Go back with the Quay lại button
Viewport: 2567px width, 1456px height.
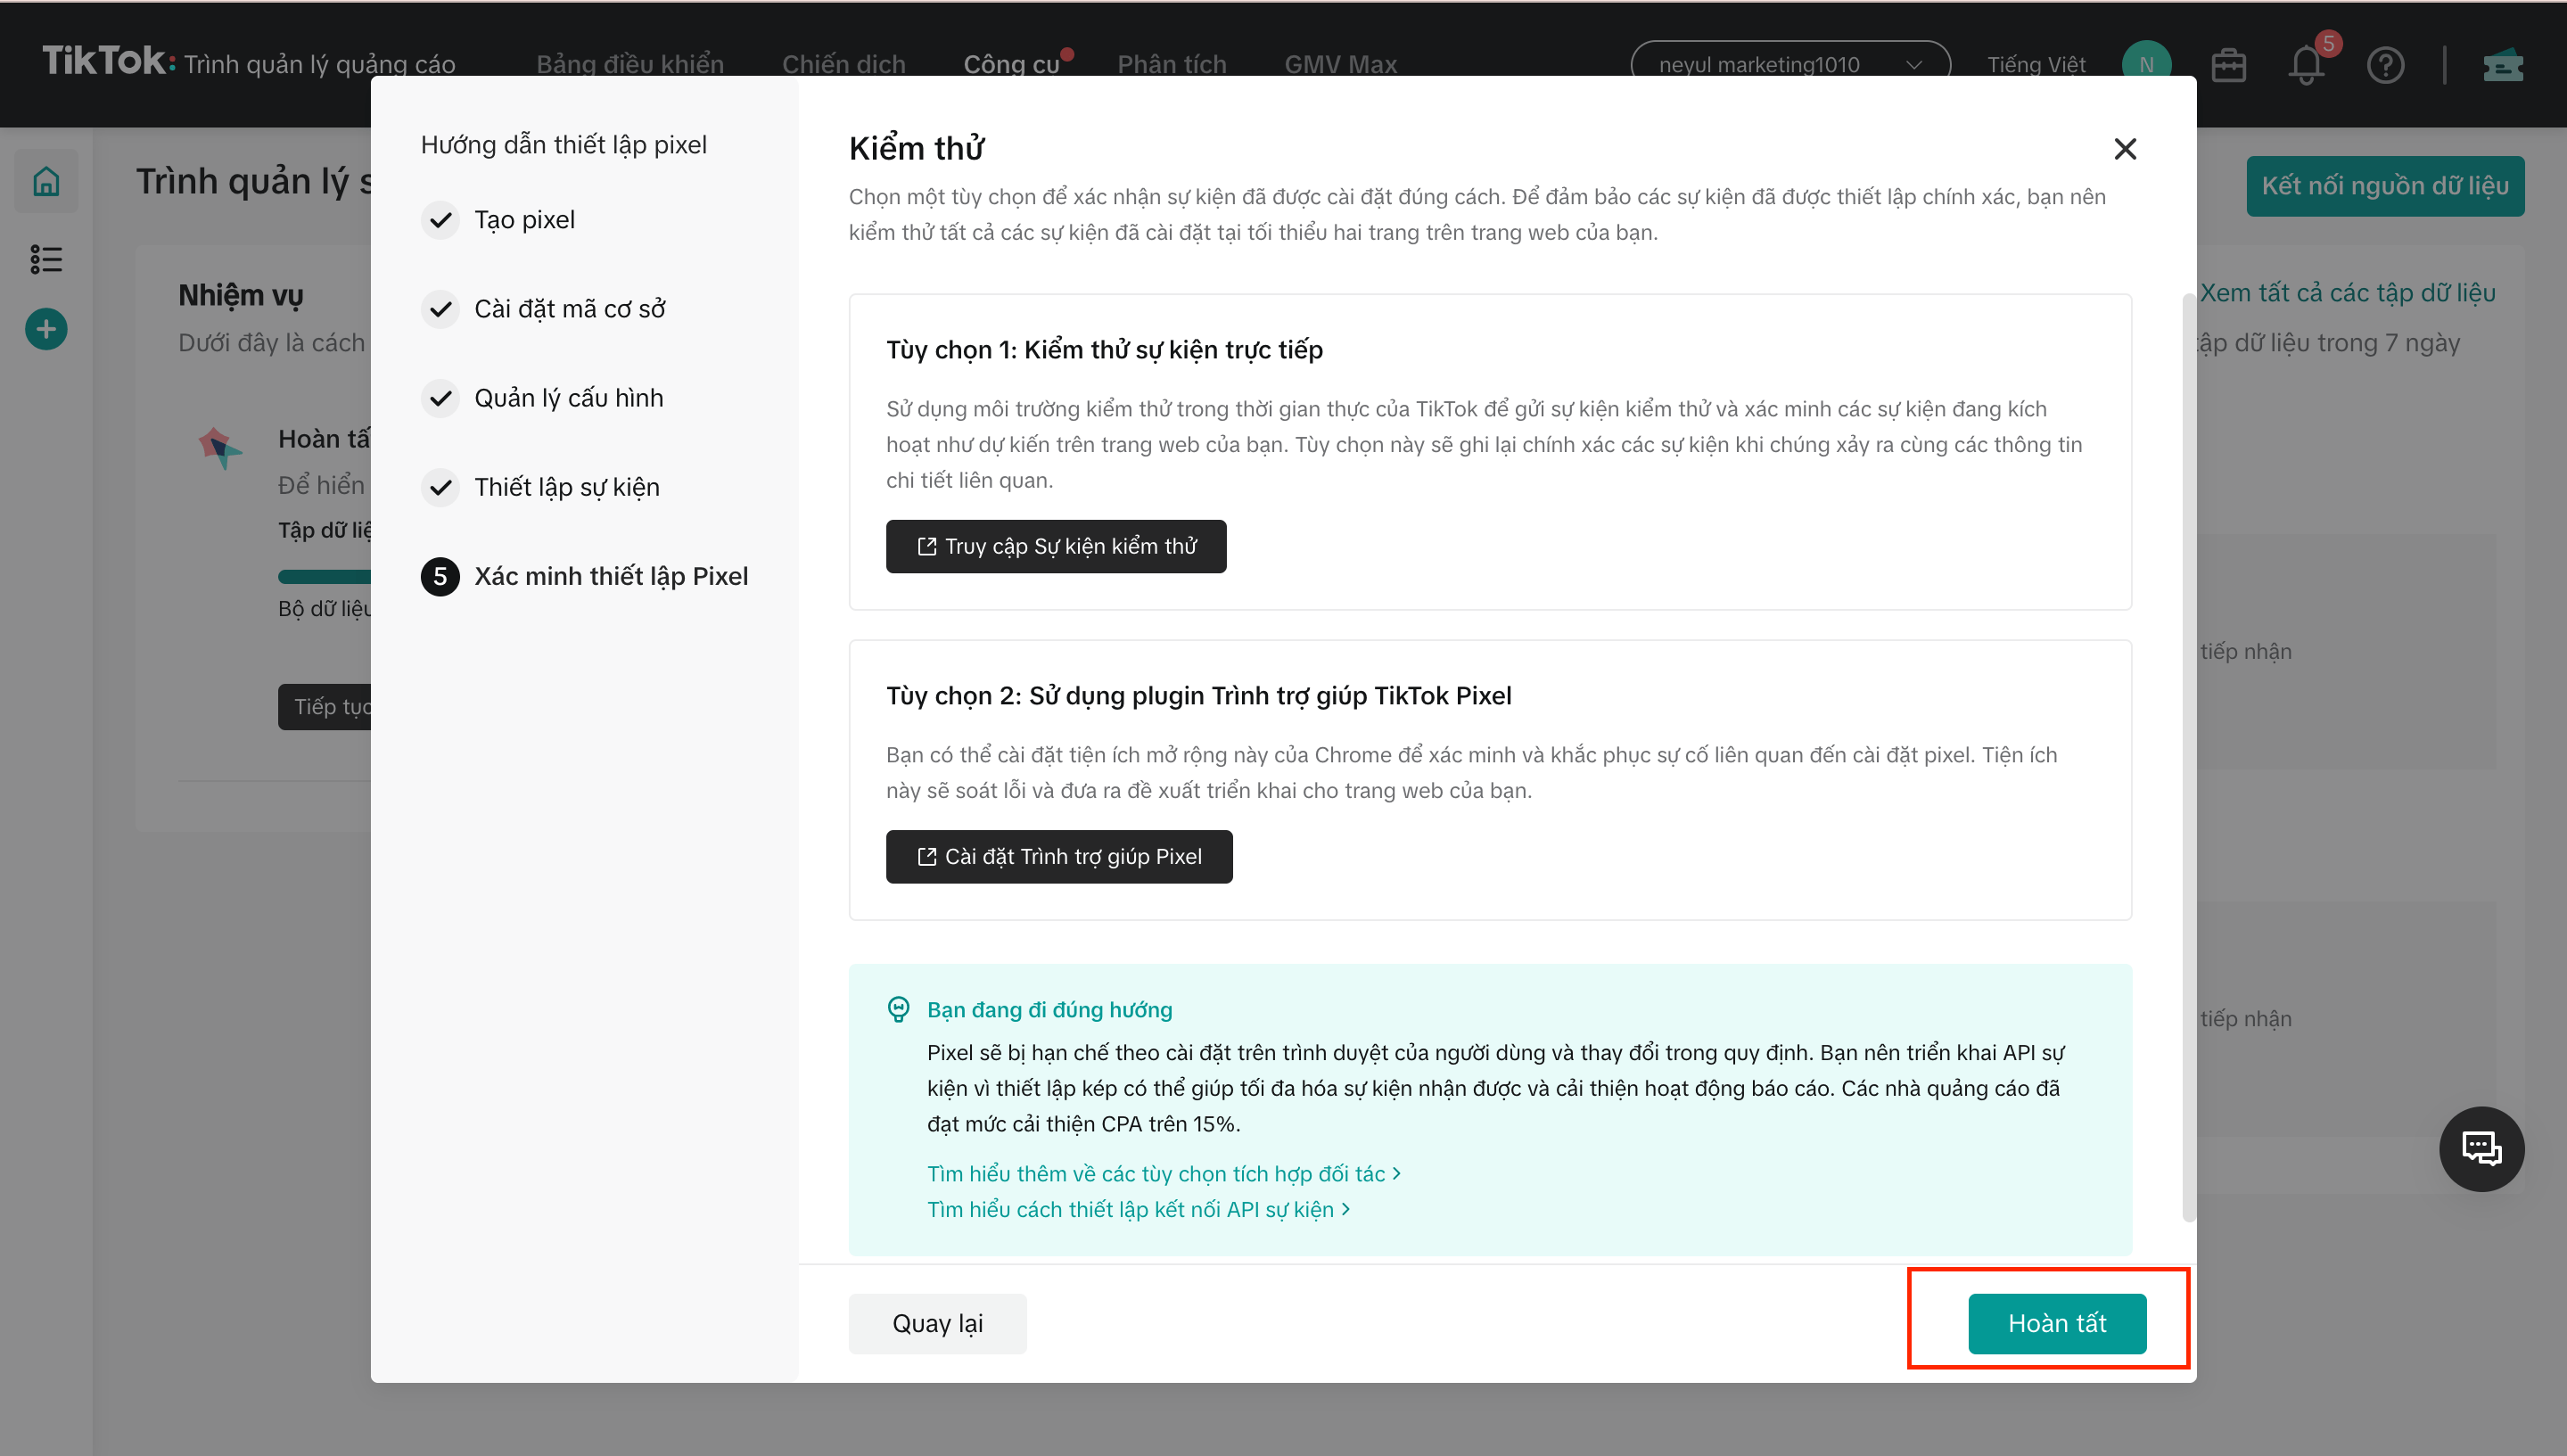coord(937,1323)
